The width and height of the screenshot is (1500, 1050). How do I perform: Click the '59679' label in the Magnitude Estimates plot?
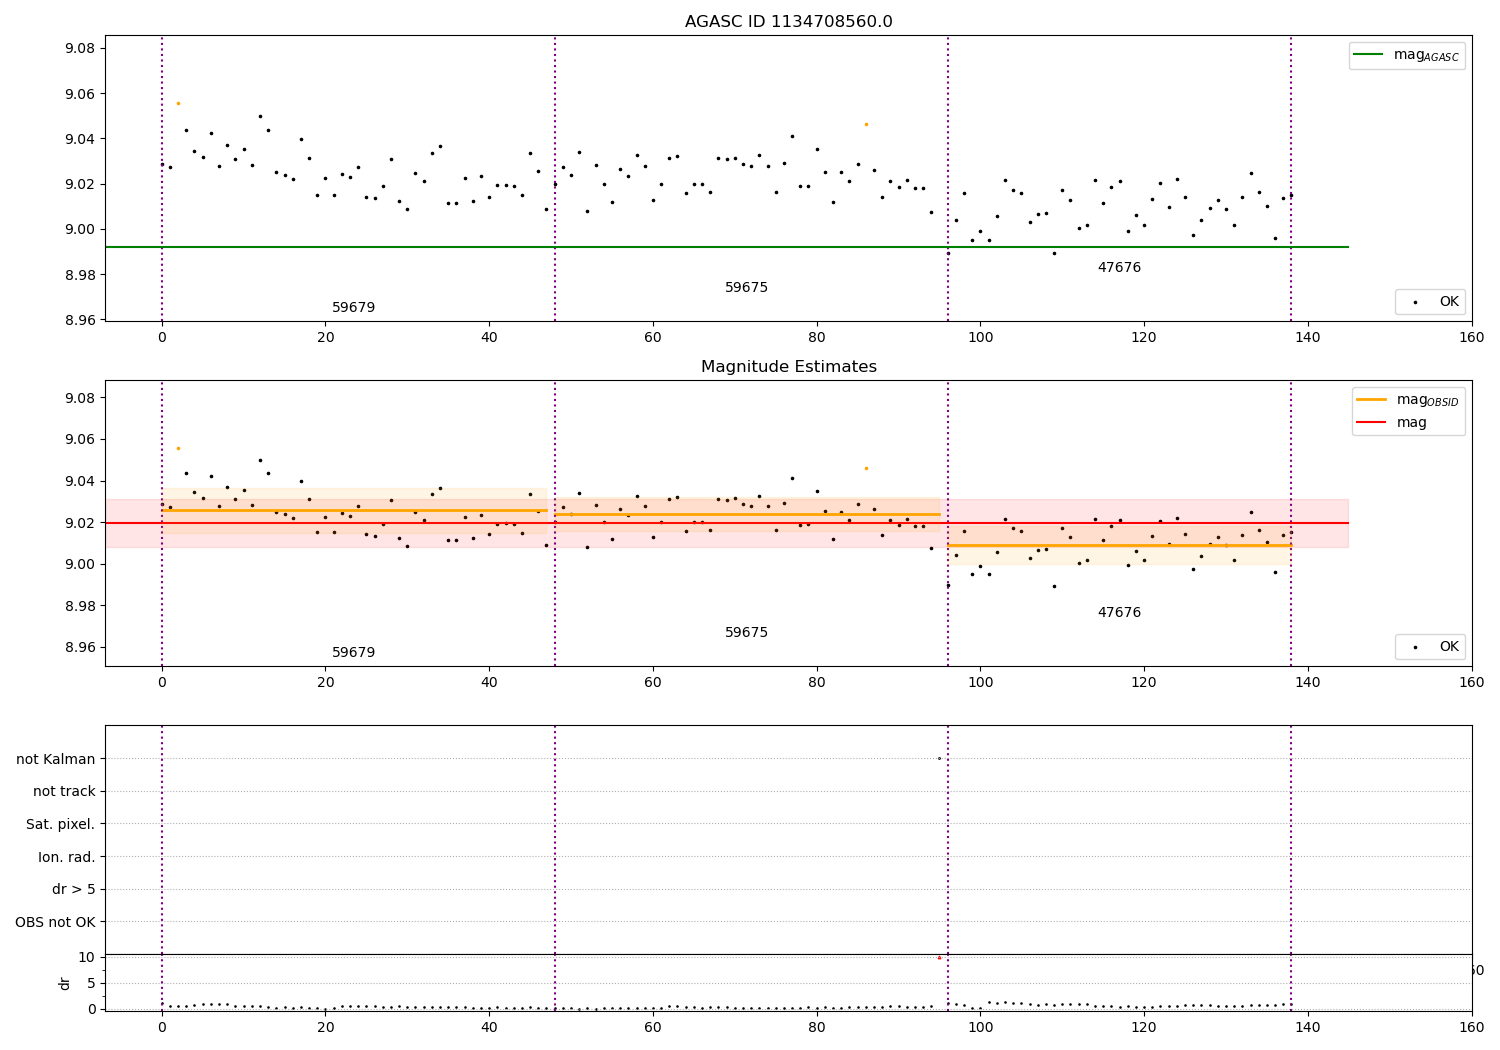coord(353,653)
